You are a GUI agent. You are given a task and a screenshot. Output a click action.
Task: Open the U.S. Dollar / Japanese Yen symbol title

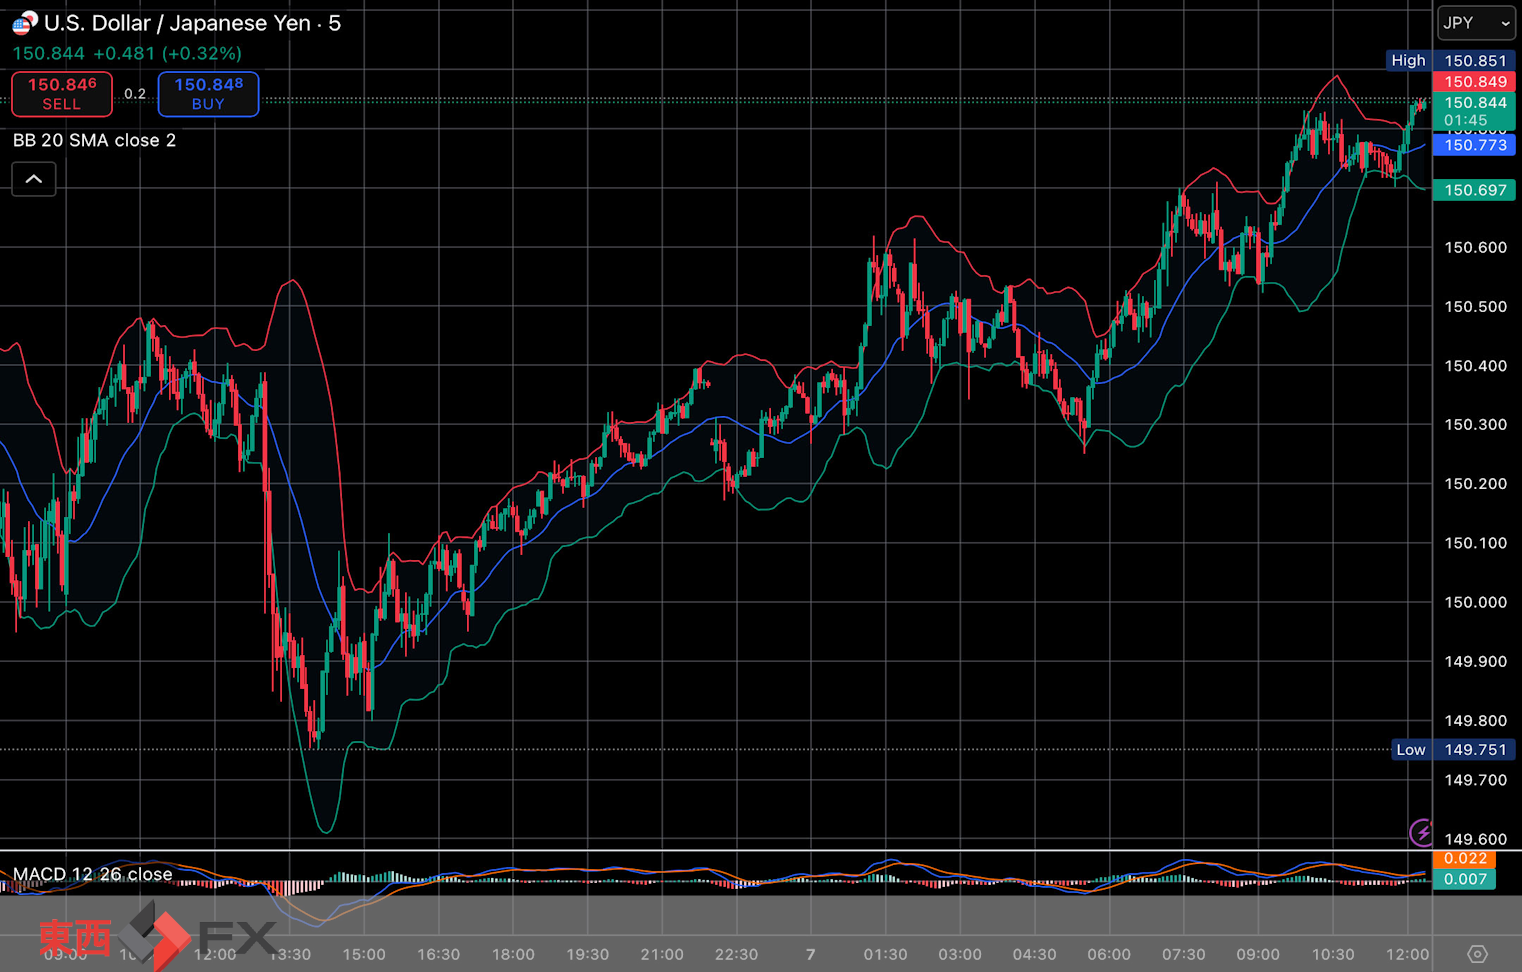point(192,23)
